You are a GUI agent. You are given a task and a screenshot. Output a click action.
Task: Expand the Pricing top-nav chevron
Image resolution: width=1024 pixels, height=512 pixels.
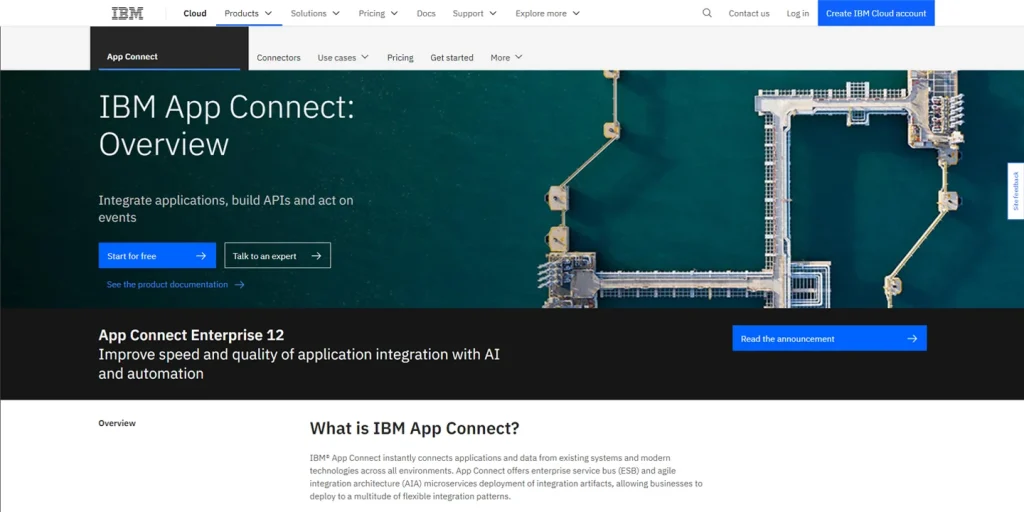pos(394,13)
